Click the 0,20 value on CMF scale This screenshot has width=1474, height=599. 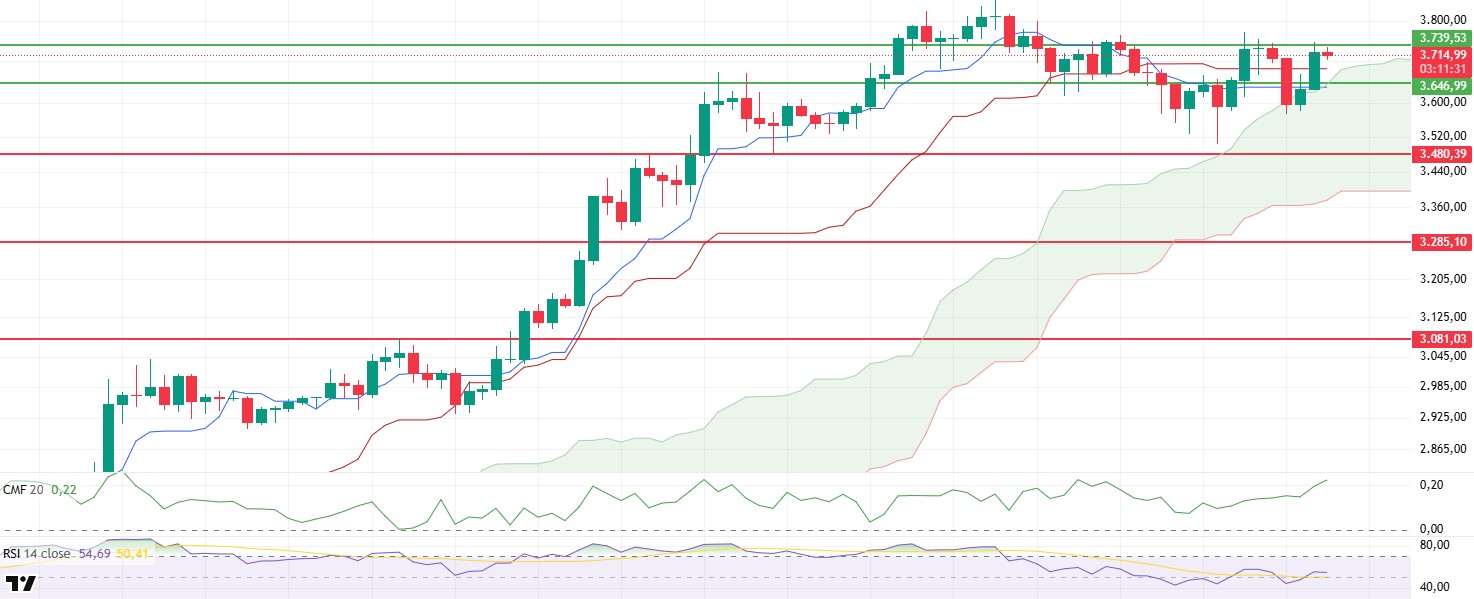1431,485
